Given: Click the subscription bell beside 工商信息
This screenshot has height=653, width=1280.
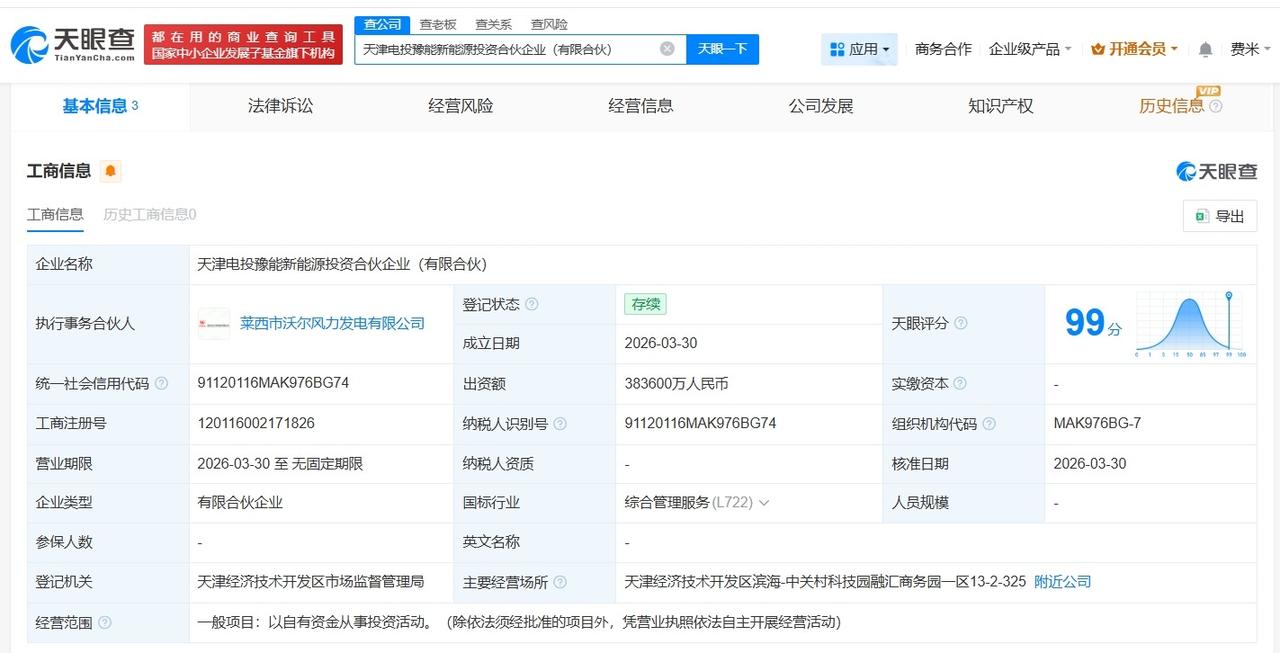Looking at the screenshot, I should click(x=110, y=170).
